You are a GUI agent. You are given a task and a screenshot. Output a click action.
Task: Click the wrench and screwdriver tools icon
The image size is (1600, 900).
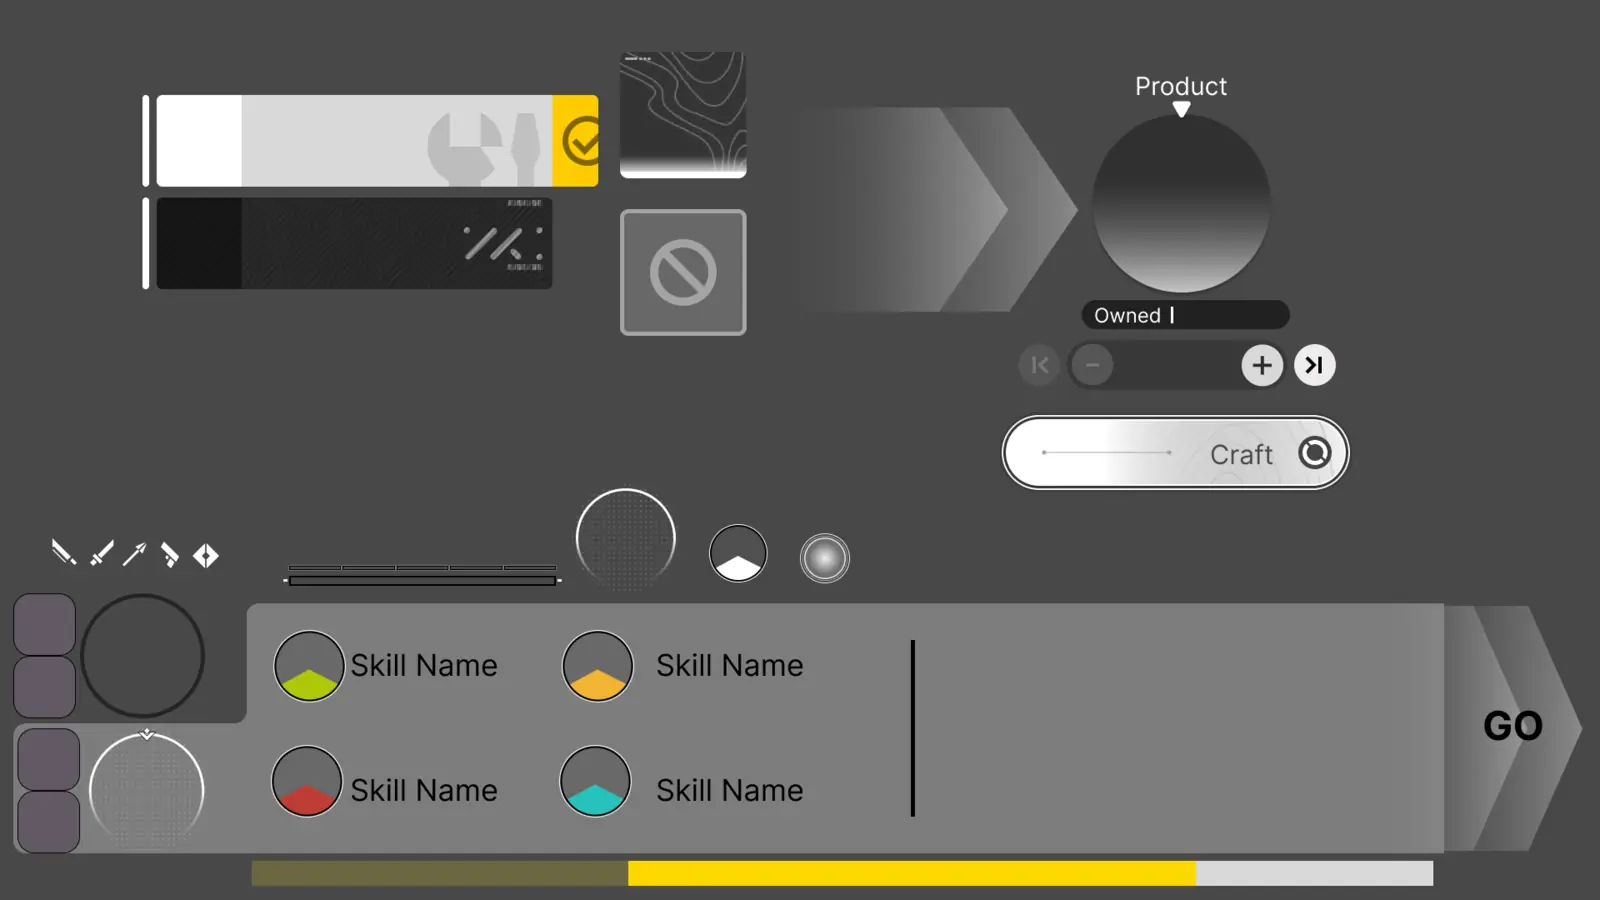[x=484, y=147]
